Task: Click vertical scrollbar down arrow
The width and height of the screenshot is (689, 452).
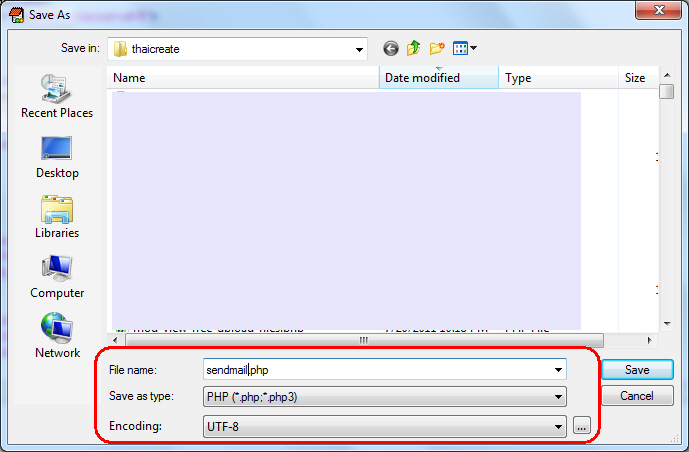Action: pyautogui.click(x=667, y=324)
